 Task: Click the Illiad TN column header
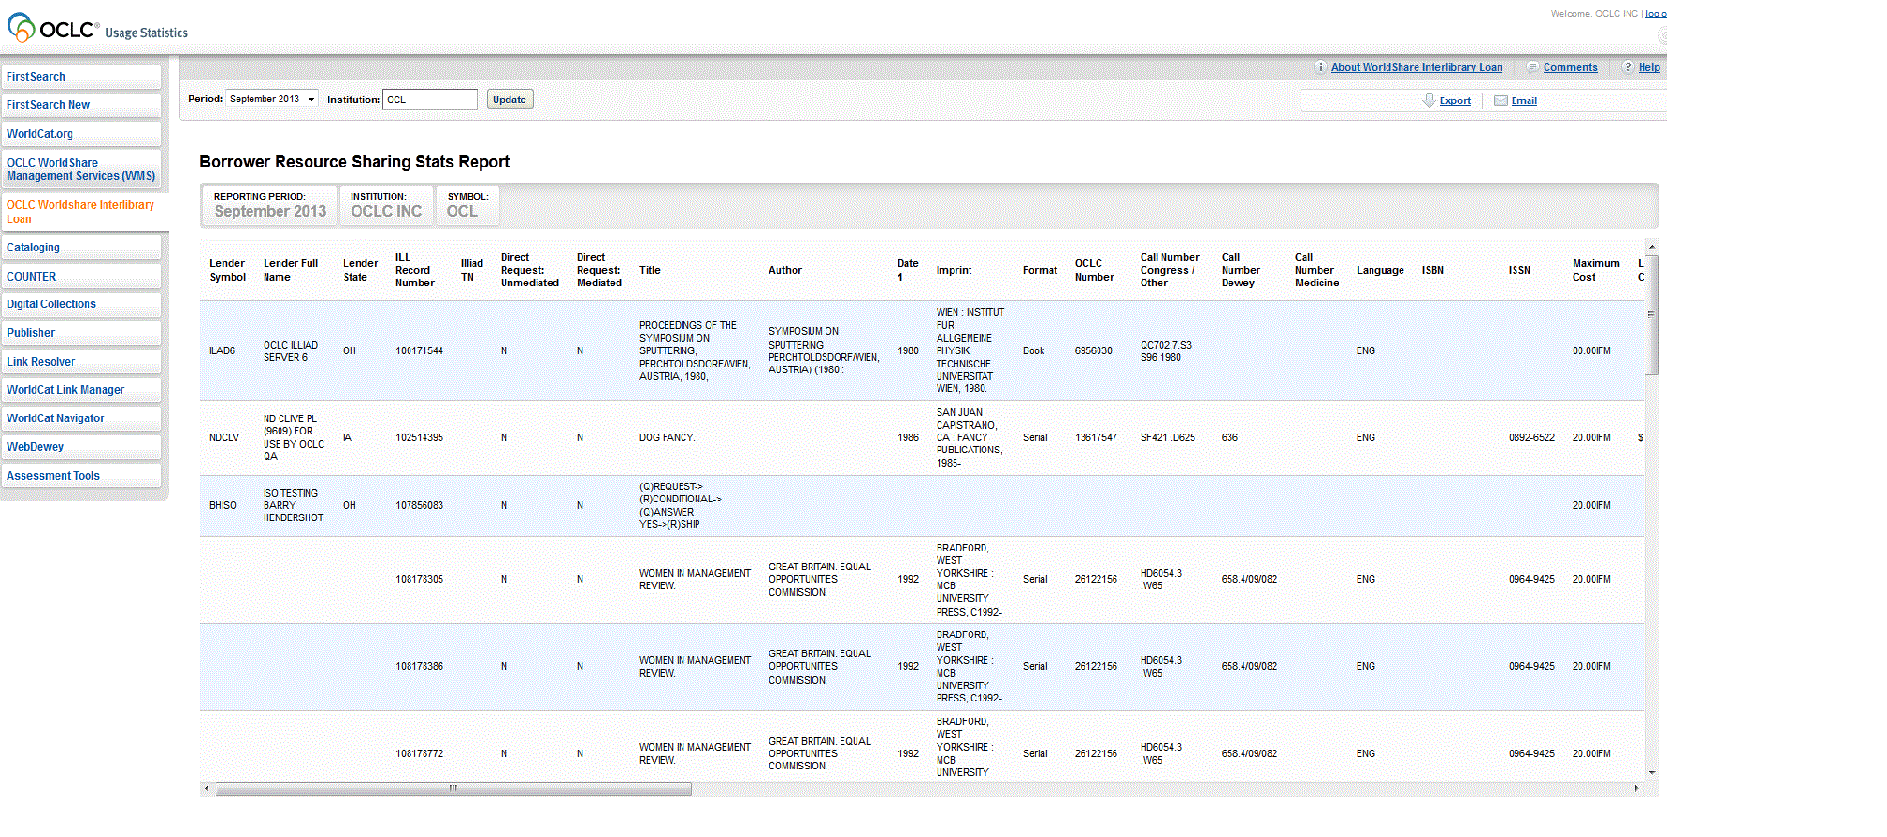(471, 270)
